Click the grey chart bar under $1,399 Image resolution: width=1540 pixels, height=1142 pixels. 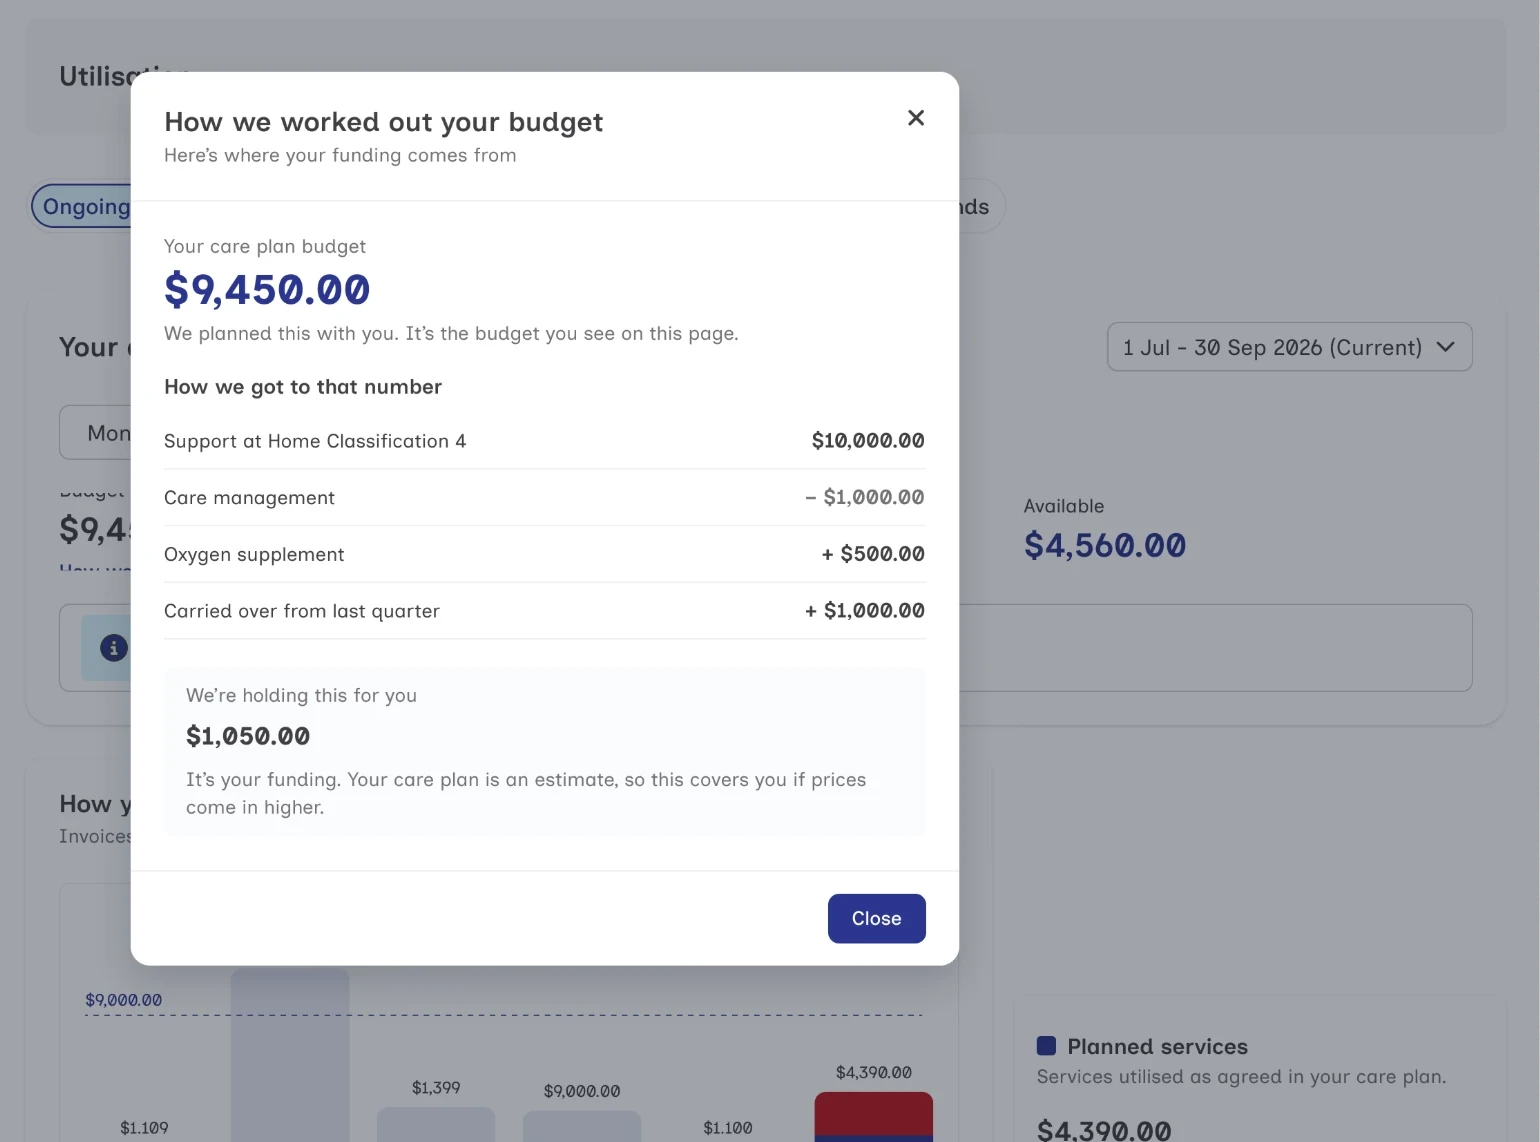point(436,1124)
